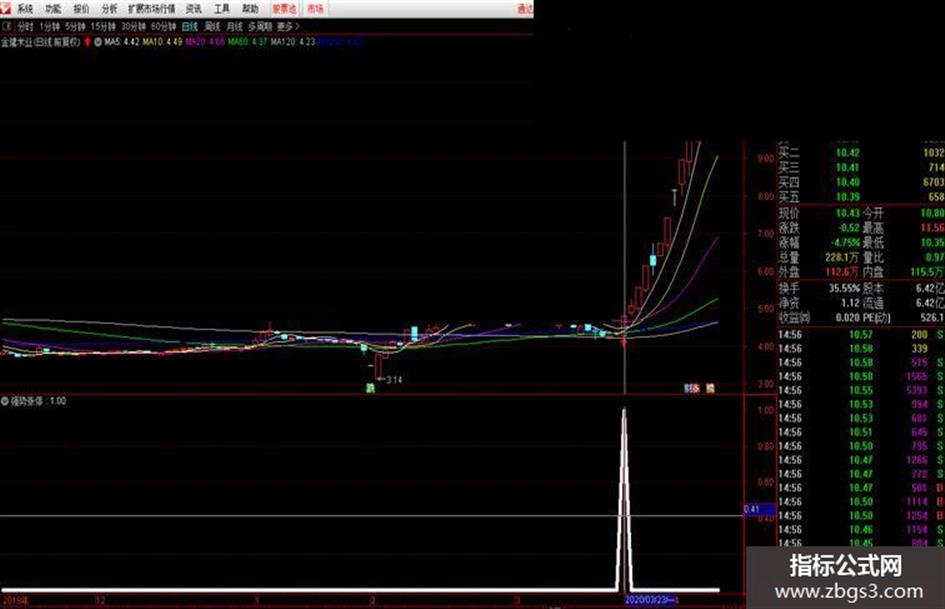Viewport: 945px width, 609px height.
Task: Click the MA5 4.42 indicator label
Action: (x=122, y=42)
